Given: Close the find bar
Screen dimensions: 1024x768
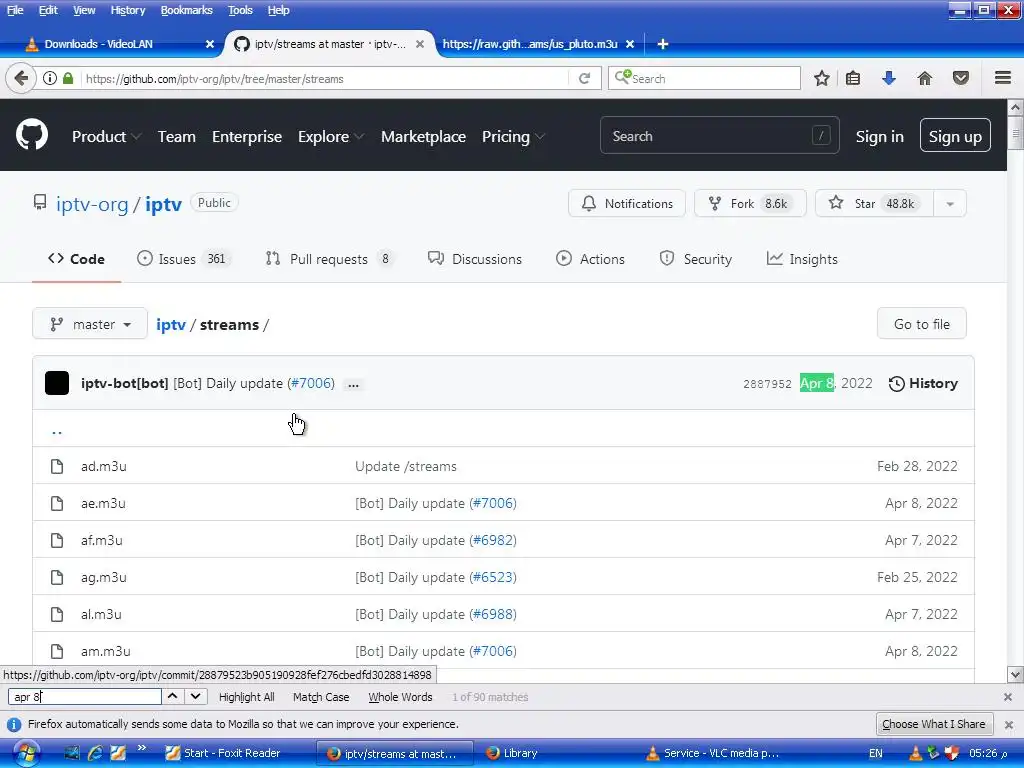Looking at the screenshot, I should pyautogui.click(x=1008, y=697).
